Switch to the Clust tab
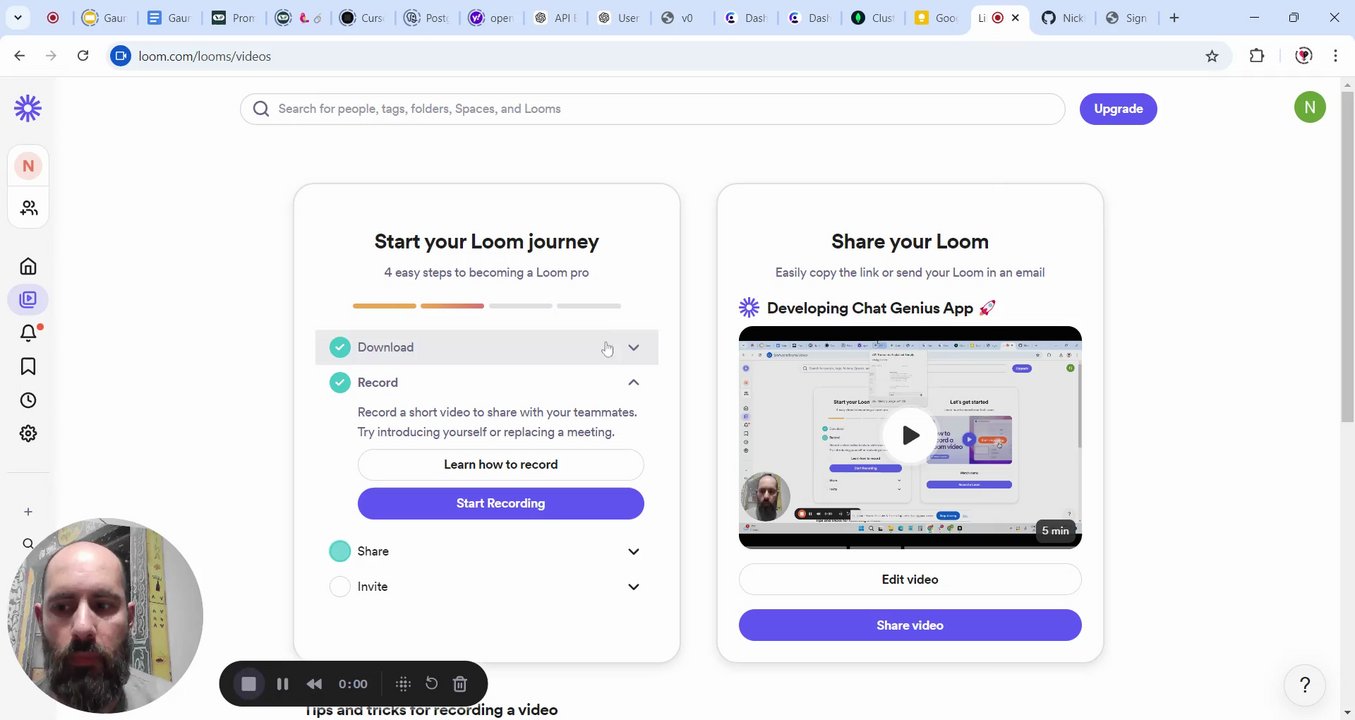This screenshot has height=720, width=1355. click(871, 18)
